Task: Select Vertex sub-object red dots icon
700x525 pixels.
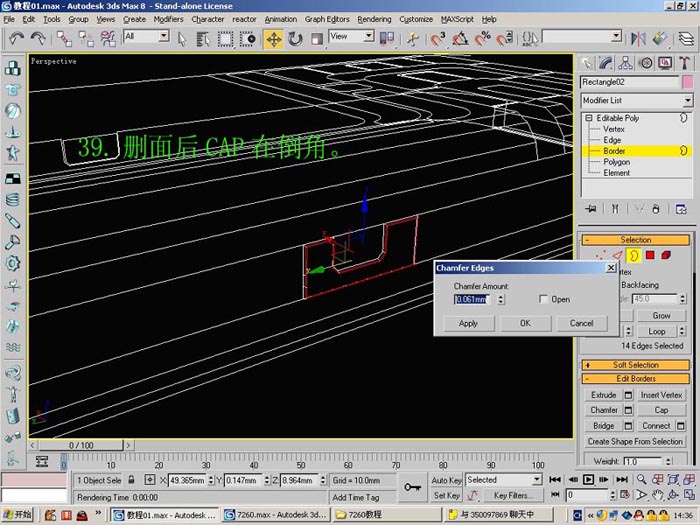Action: coord(600,255)
